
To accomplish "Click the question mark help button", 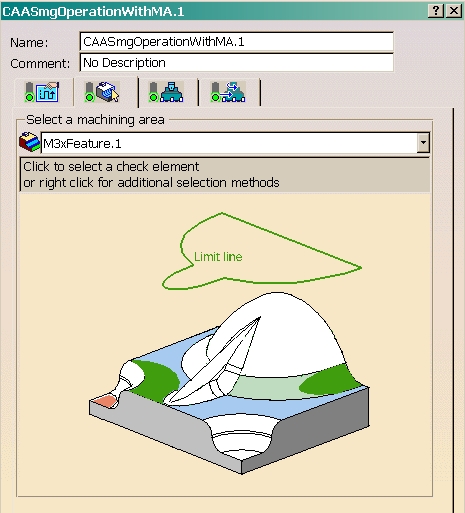I will click(x=436, y=11).
